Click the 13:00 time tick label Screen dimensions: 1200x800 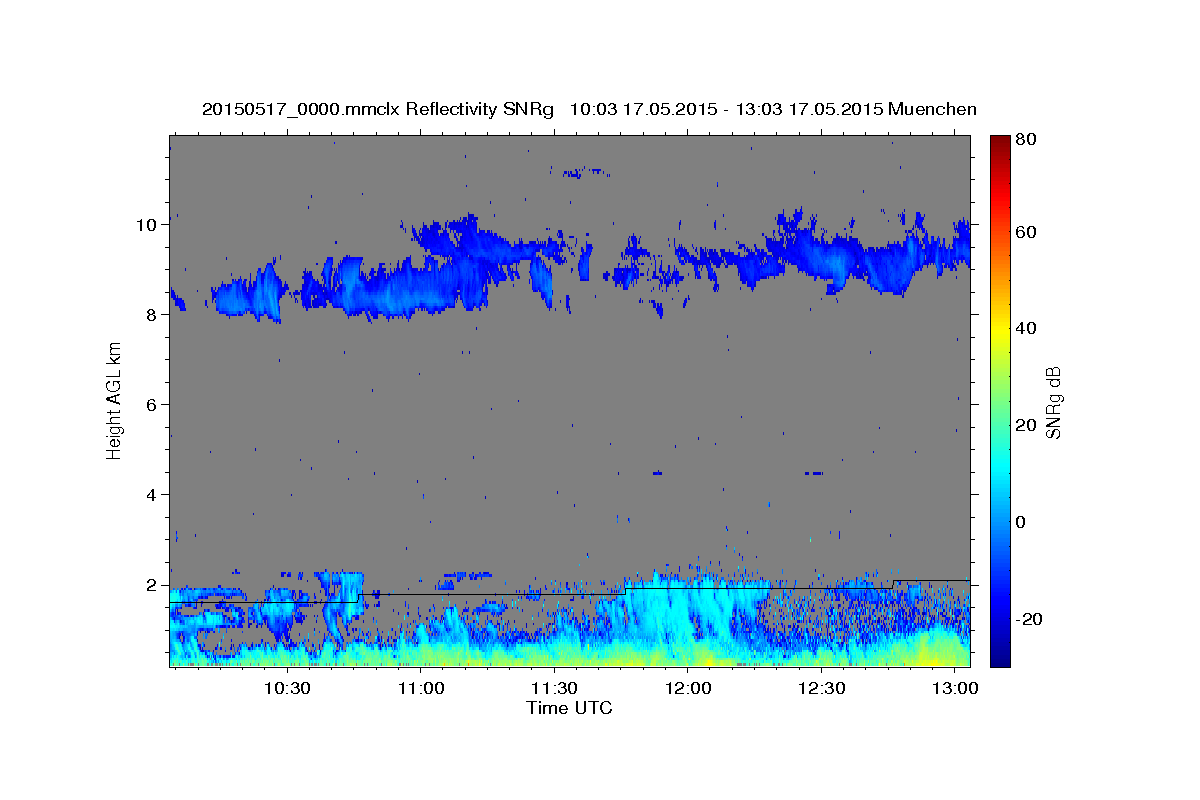[x=955, y=689]
